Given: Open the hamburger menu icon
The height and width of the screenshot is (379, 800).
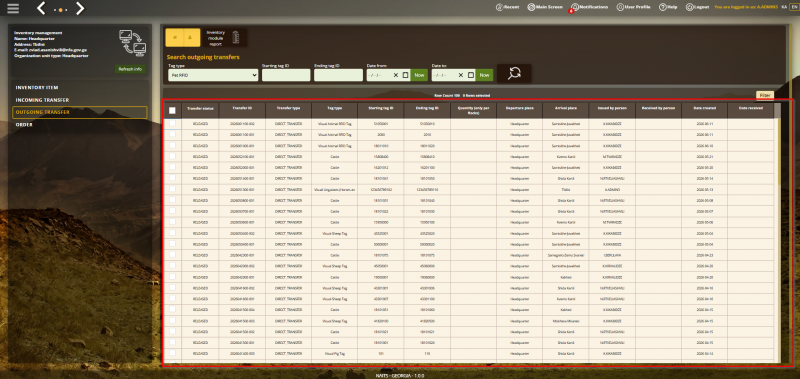Looking at the screenshot, I should click(x=13, y=8).
